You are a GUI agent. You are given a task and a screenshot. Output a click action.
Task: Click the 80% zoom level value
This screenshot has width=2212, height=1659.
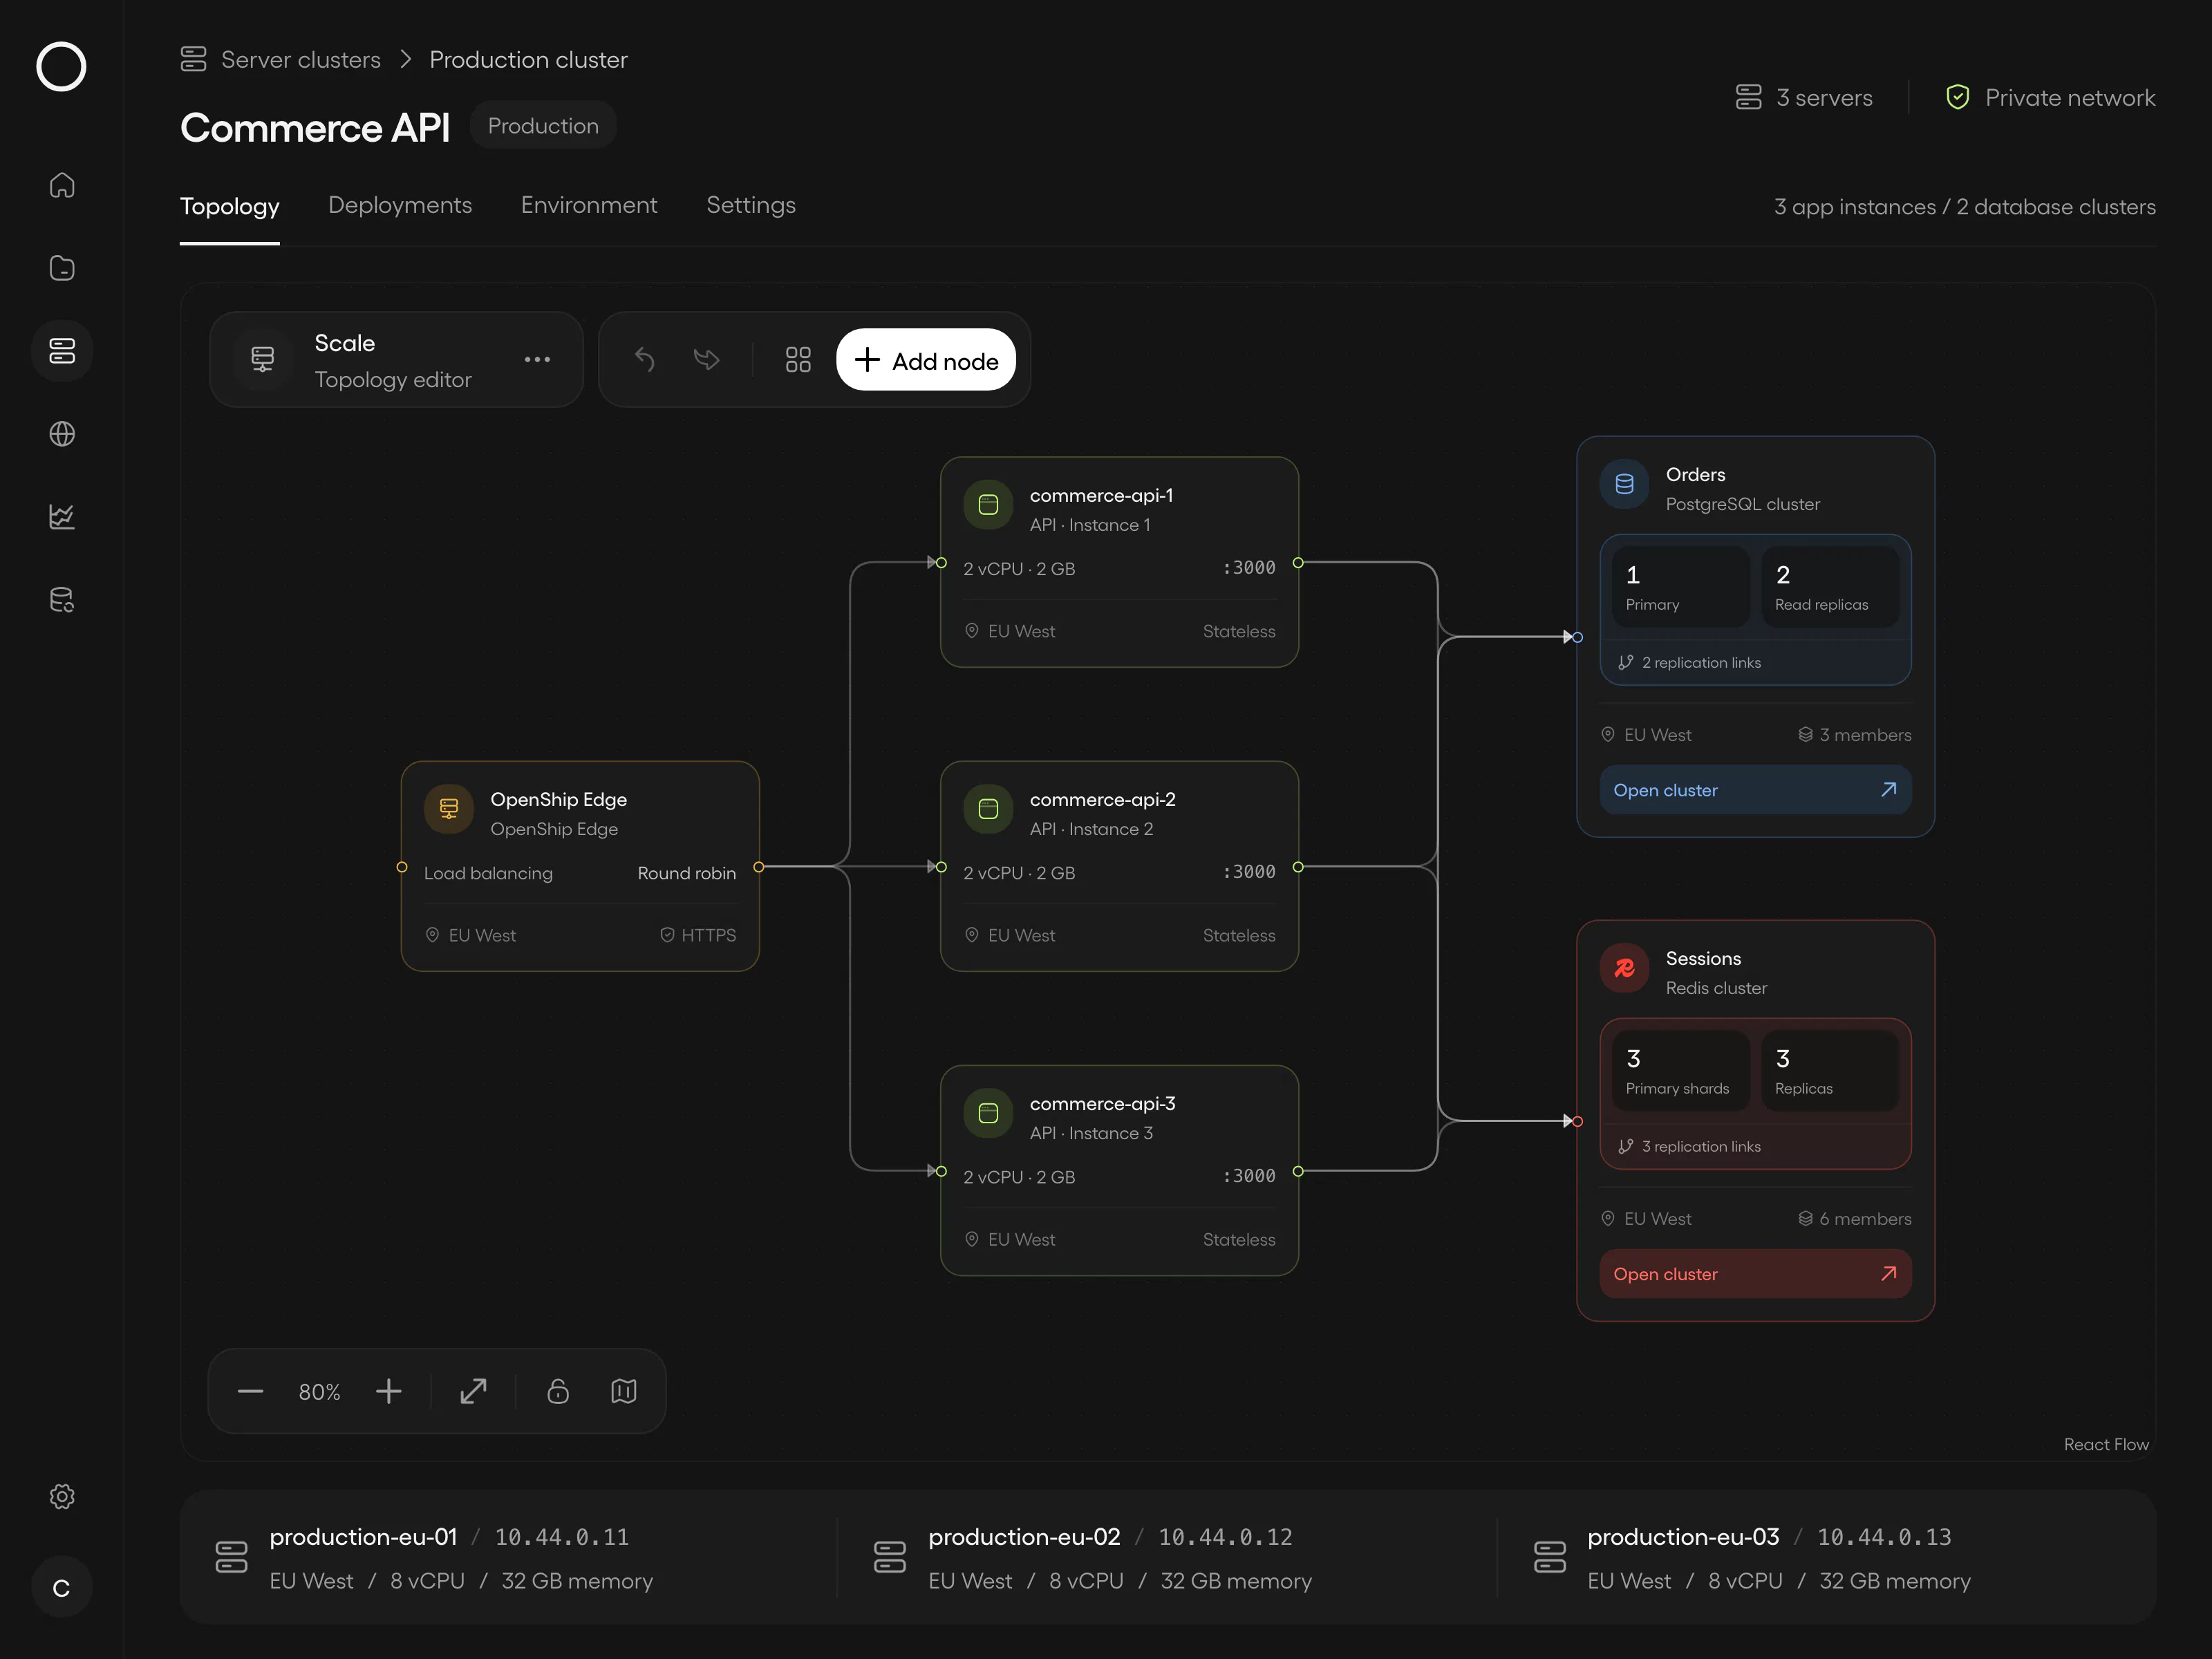pos(320,1392)
